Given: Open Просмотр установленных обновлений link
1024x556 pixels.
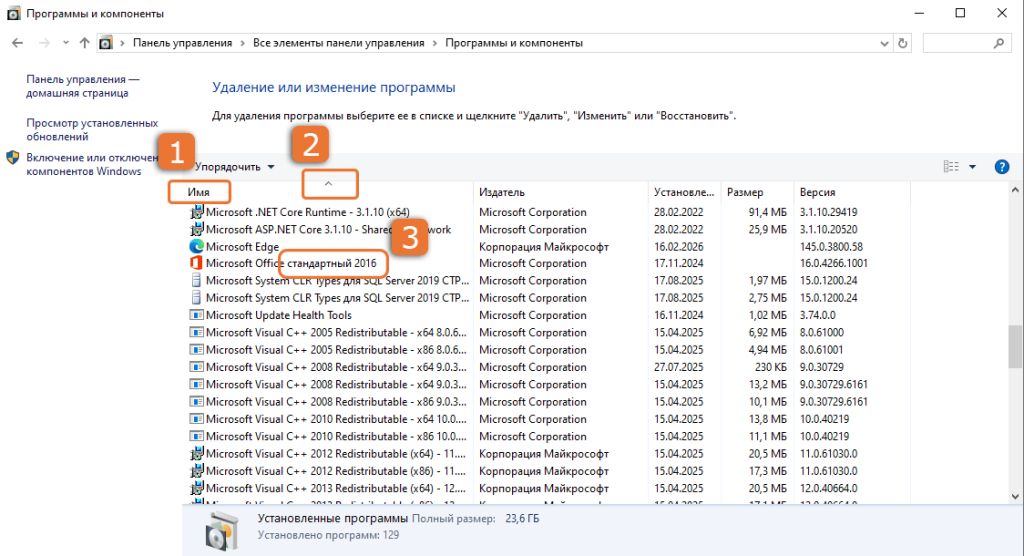Looking at the screenshot, I should pos(92,130).
